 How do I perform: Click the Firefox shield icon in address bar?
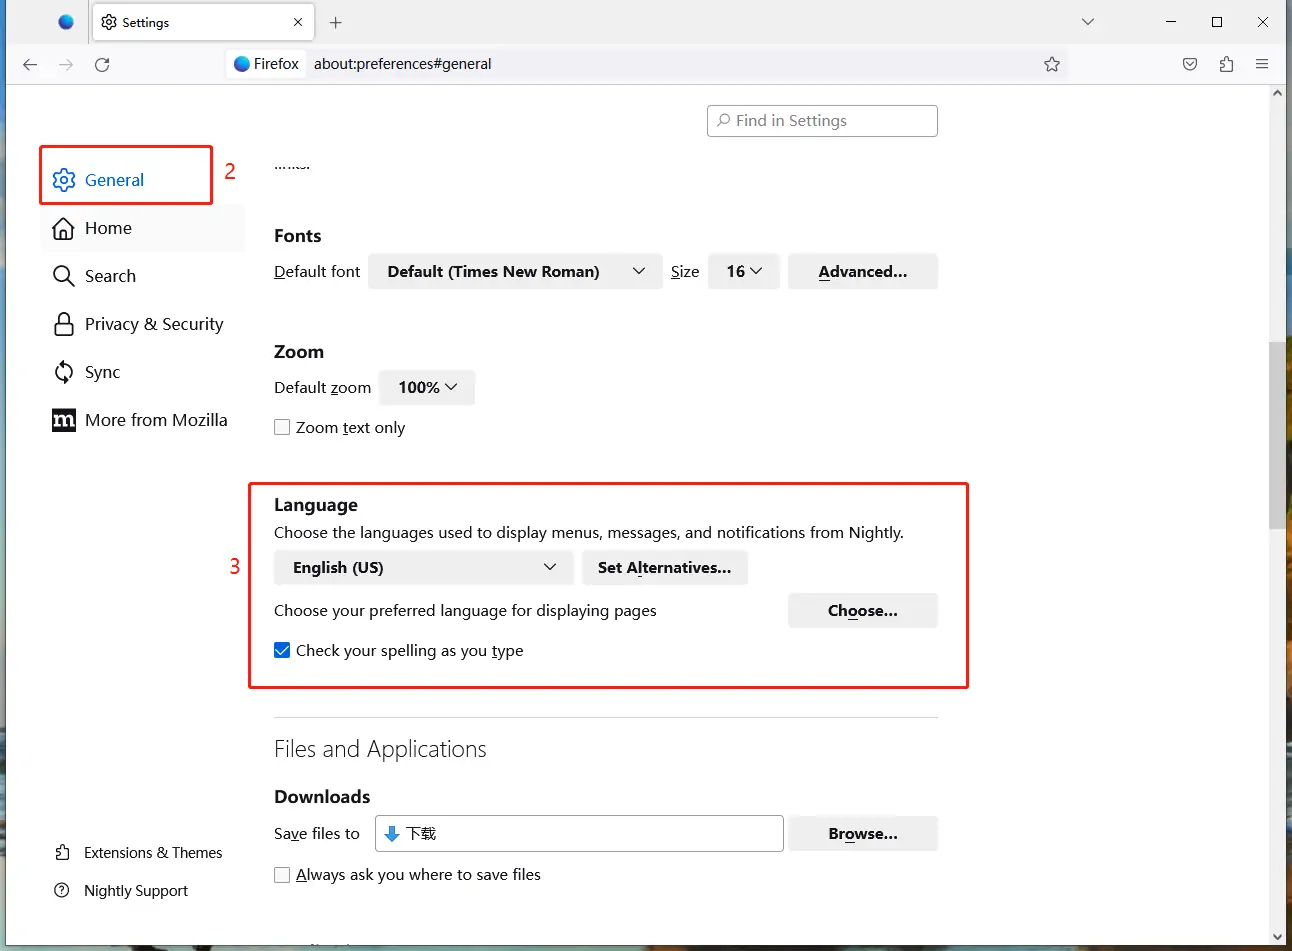tap(242, 63)
